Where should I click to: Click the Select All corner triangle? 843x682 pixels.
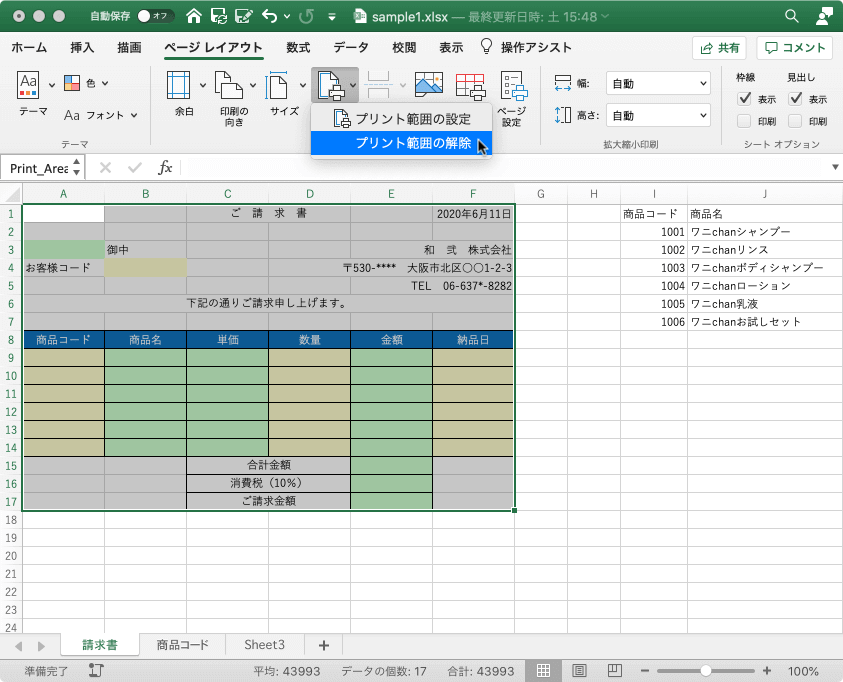(12, 194)
